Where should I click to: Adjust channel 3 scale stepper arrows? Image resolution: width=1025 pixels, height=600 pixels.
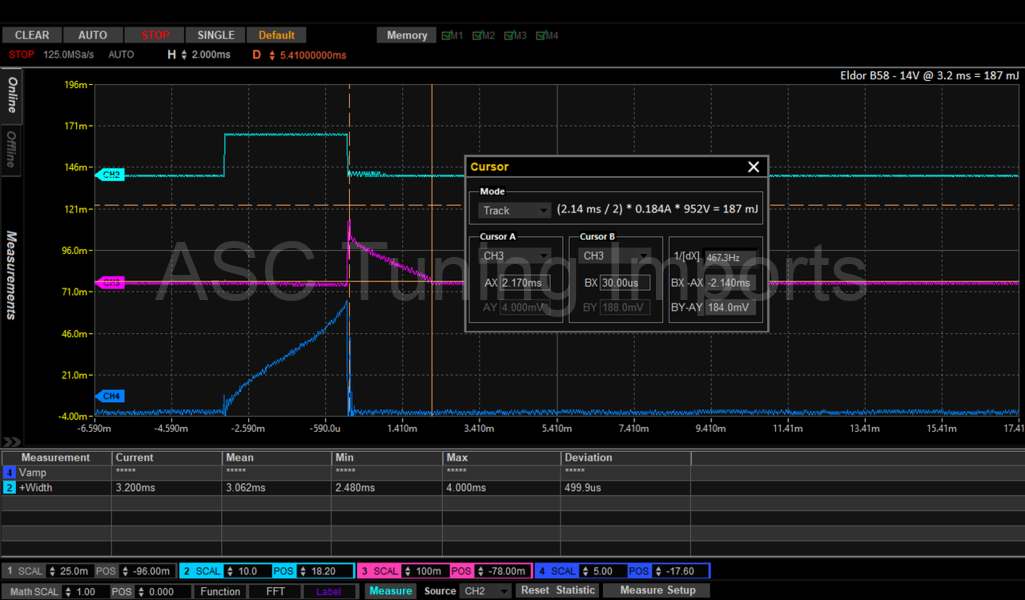coord(407,571)
